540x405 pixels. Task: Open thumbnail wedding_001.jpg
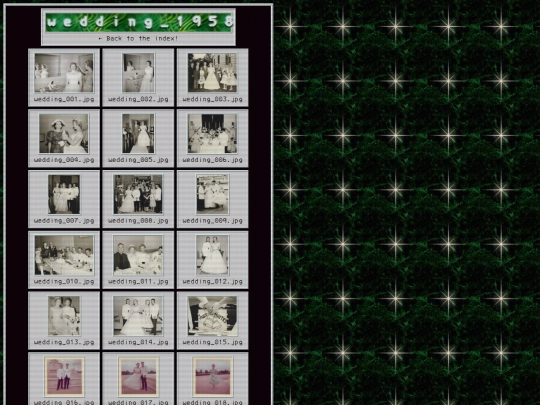[x=64, y=73]
